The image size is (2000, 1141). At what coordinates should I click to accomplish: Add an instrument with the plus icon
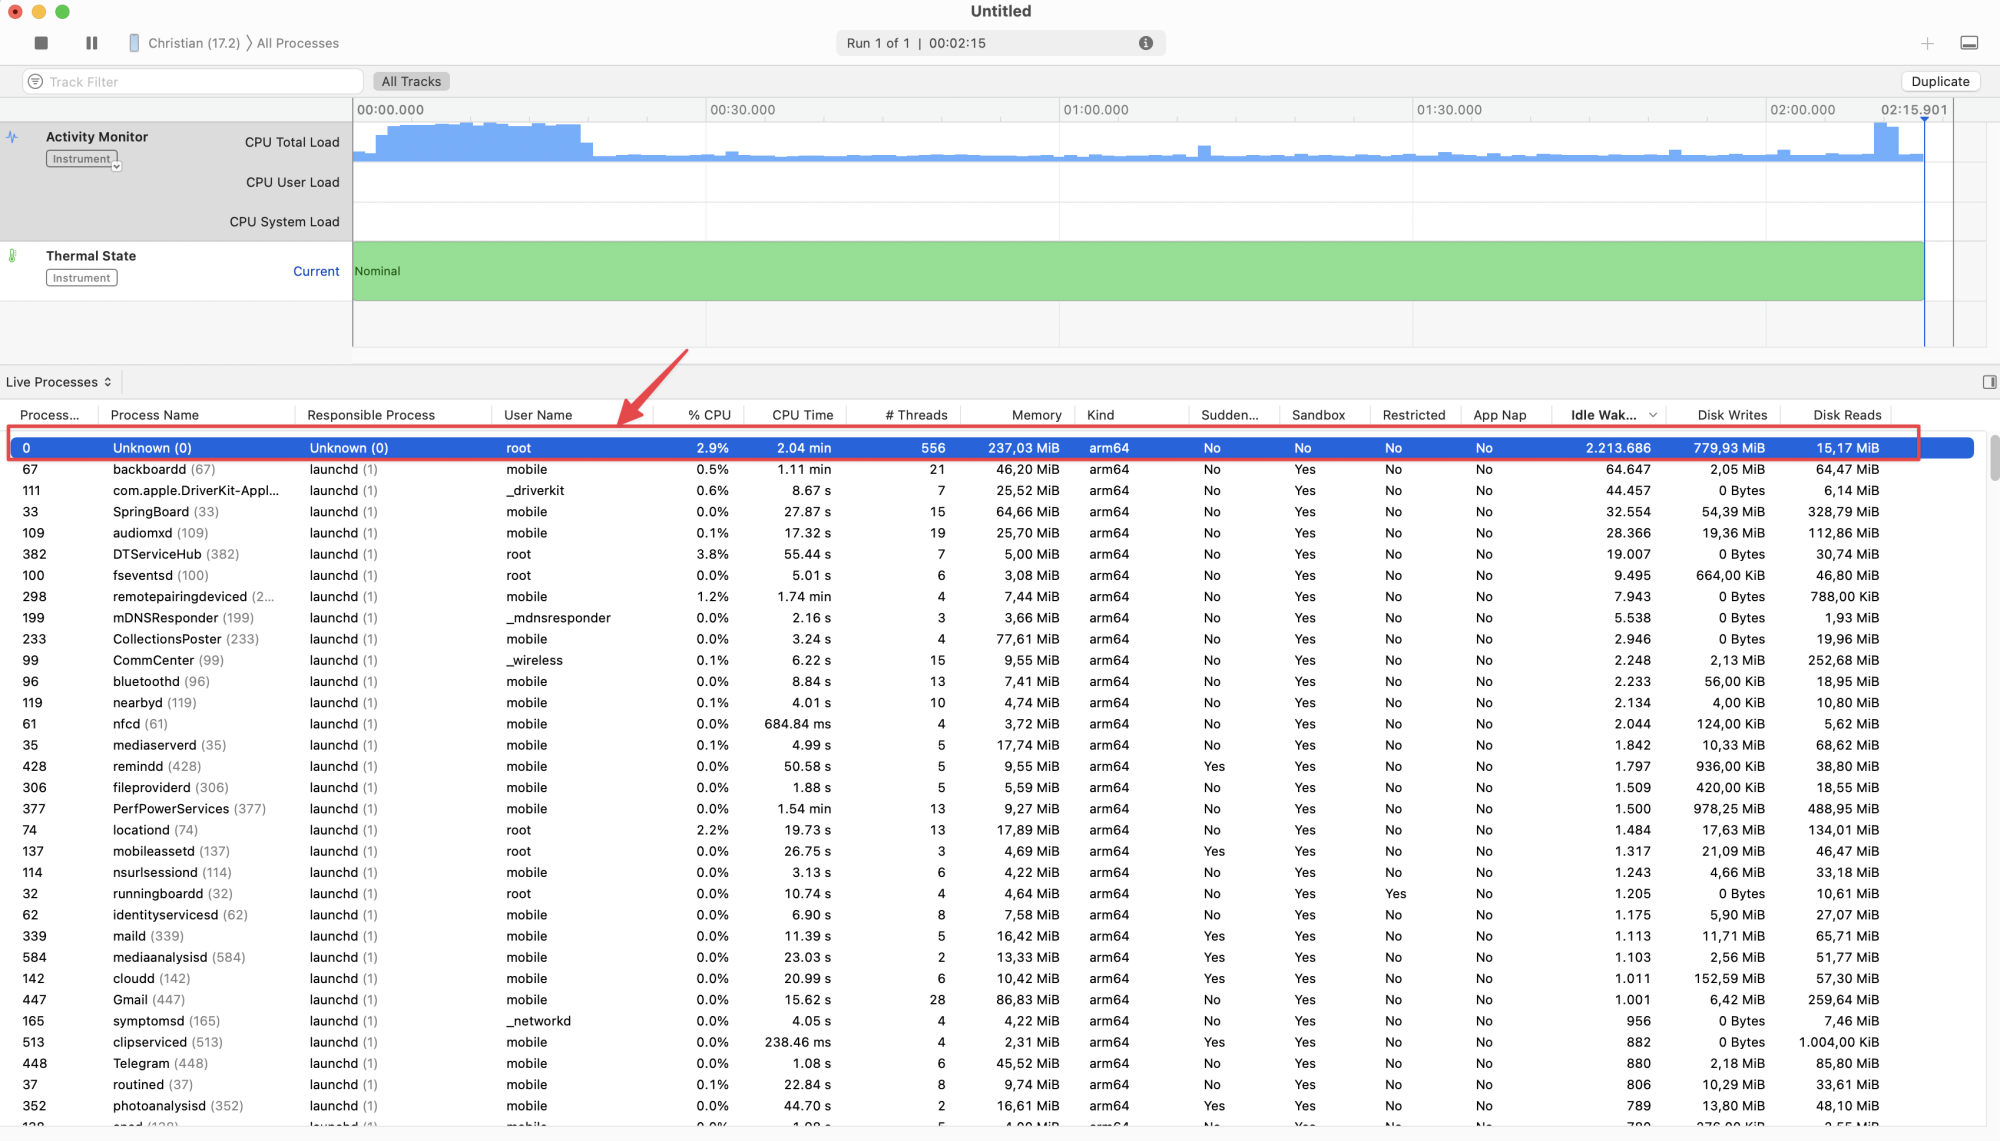click(1927, 43)
